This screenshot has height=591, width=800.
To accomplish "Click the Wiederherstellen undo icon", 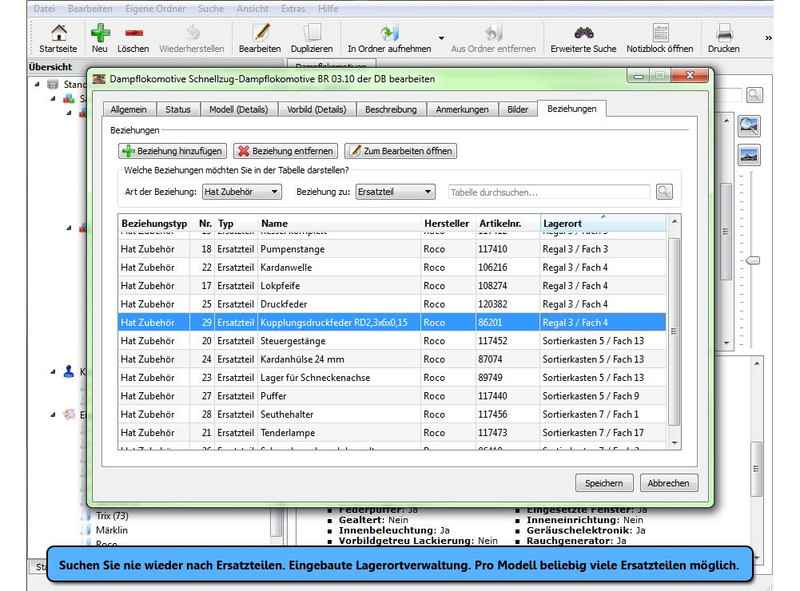I will pos(192,33).
